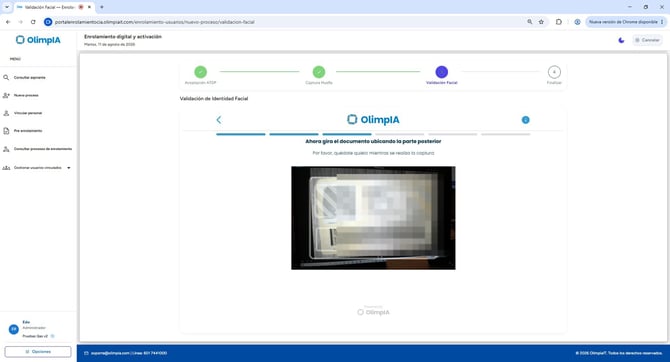
Task: Click the document camera preview image
Action: [x=373, y=218]
